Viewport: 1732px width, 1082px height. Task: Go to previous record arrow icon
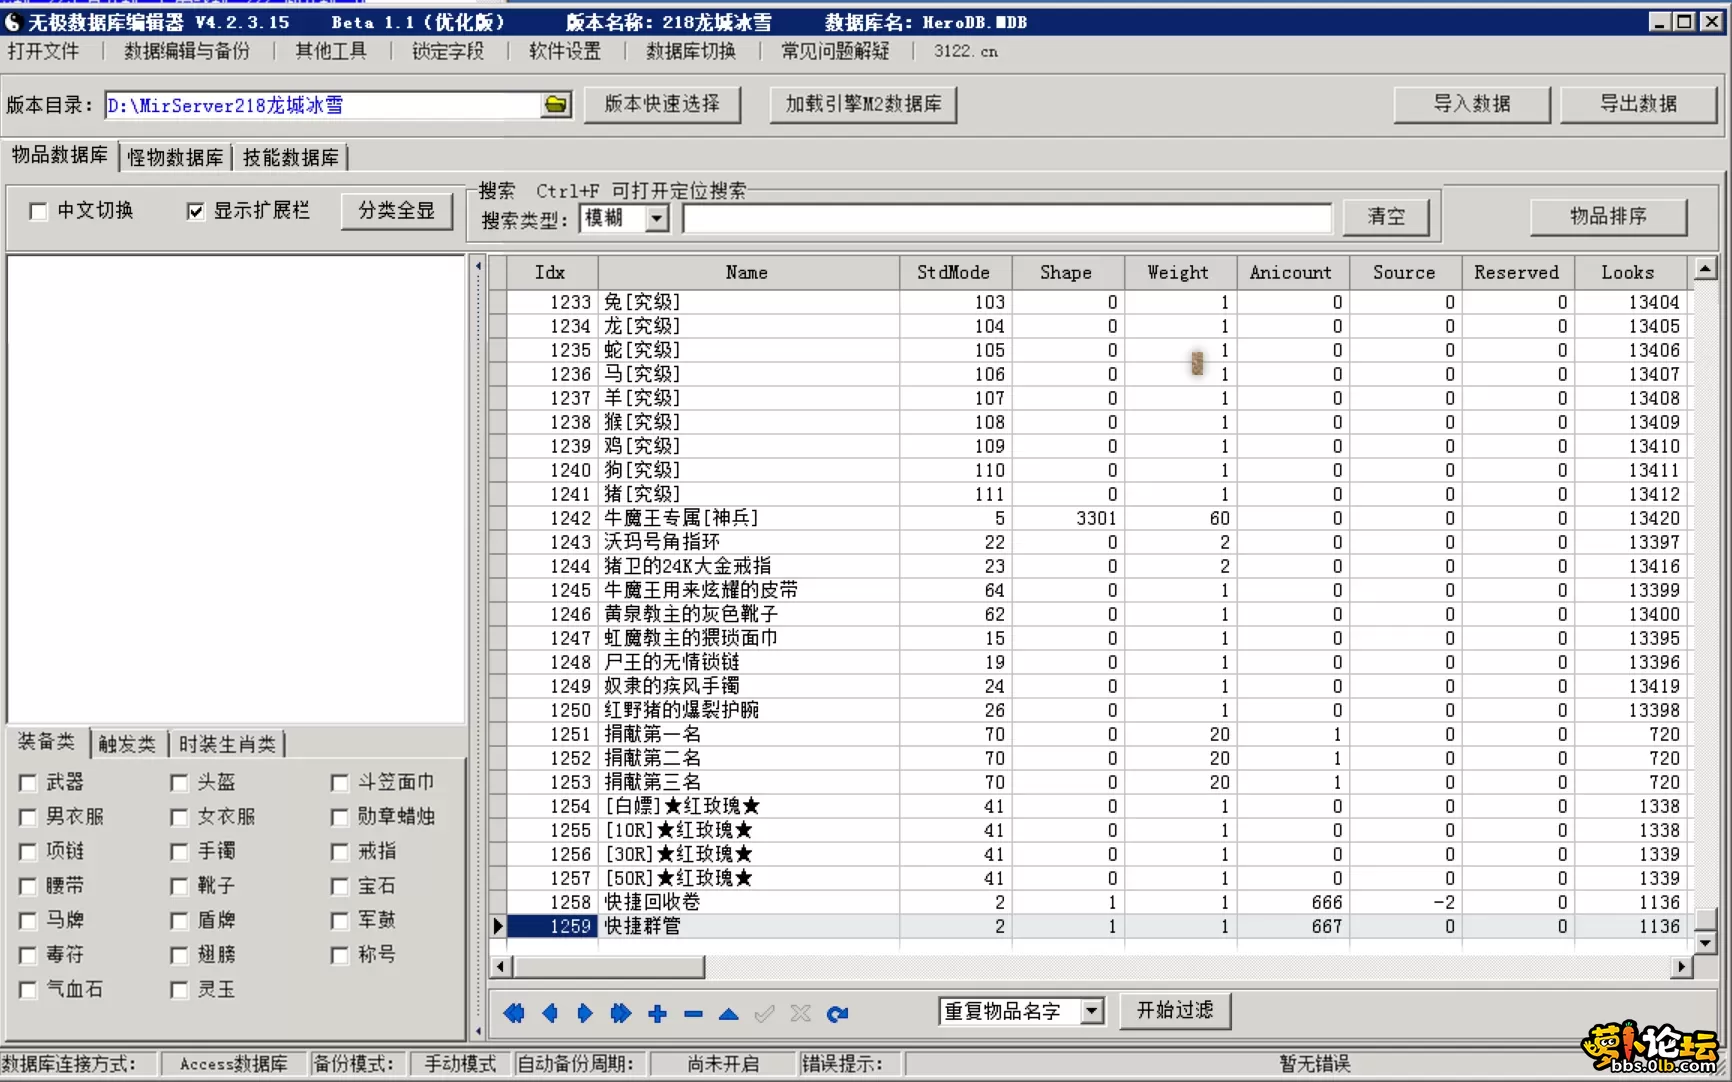pos(549,1013)
